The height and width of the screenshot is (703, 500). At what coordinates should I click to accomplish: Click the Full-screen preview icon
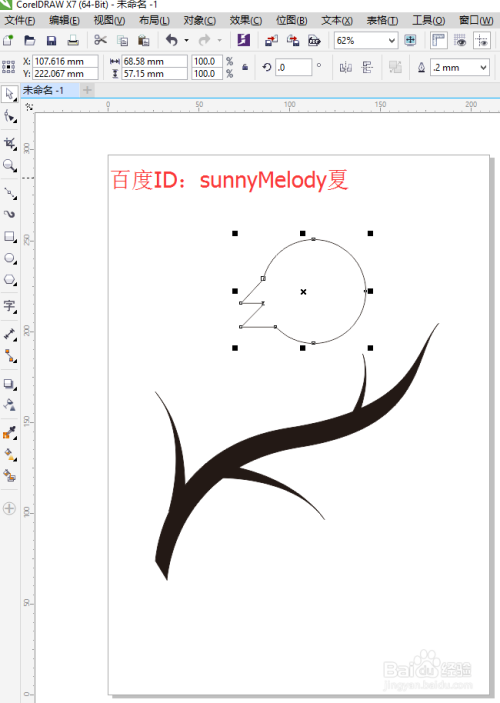[410, 40]
